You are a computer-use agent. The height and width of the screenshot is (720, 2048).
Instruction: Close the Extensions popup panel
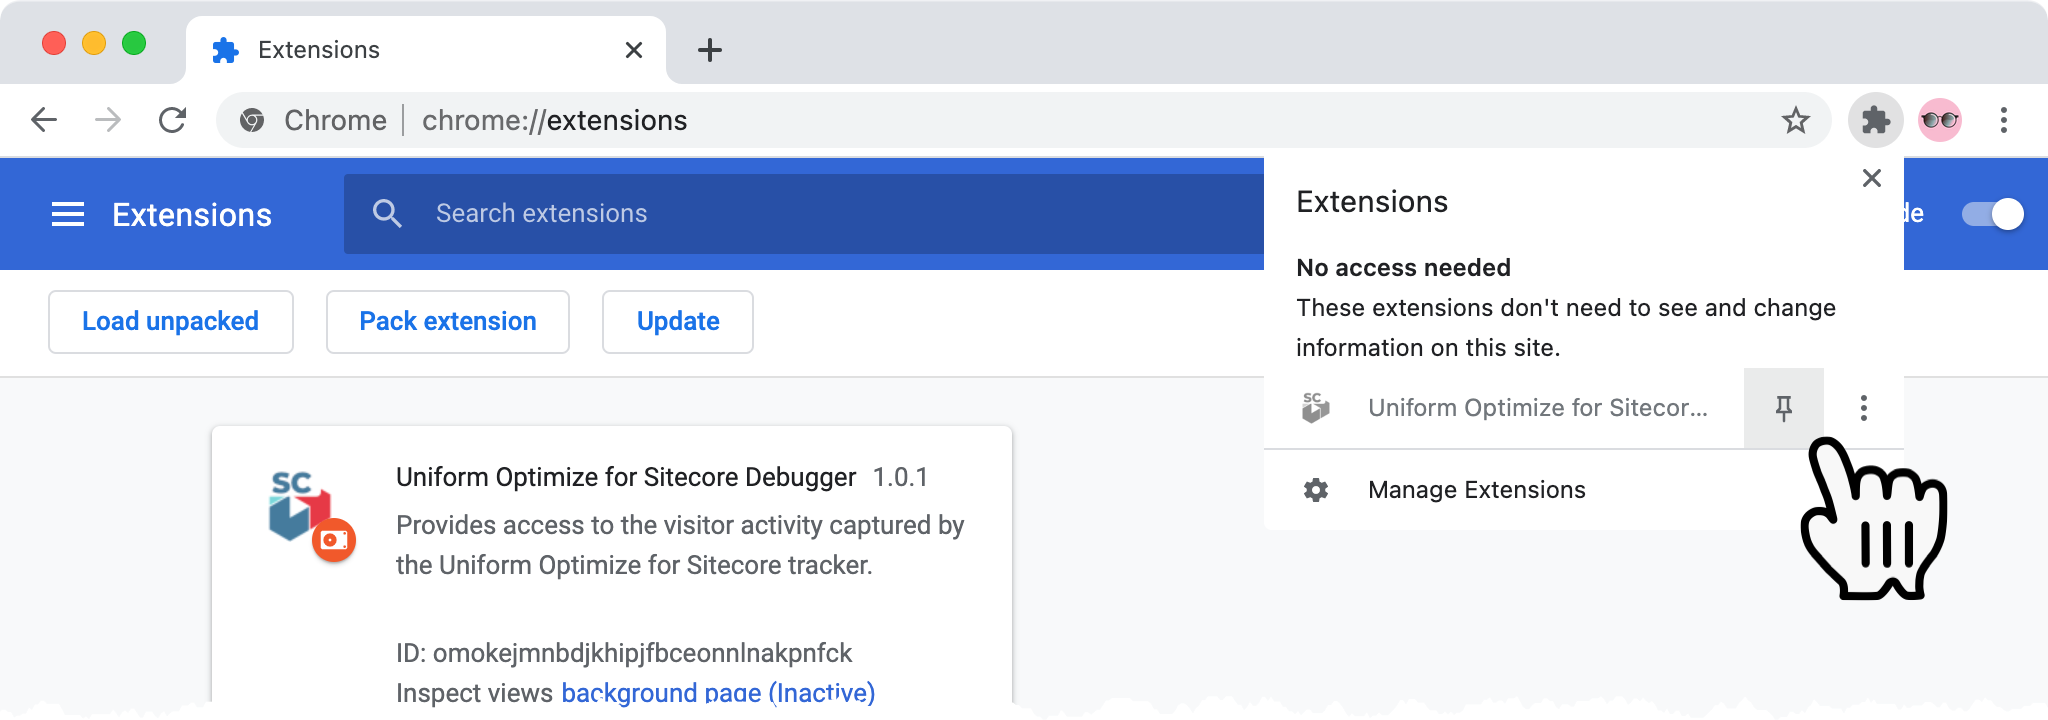tap(1872, 178)
